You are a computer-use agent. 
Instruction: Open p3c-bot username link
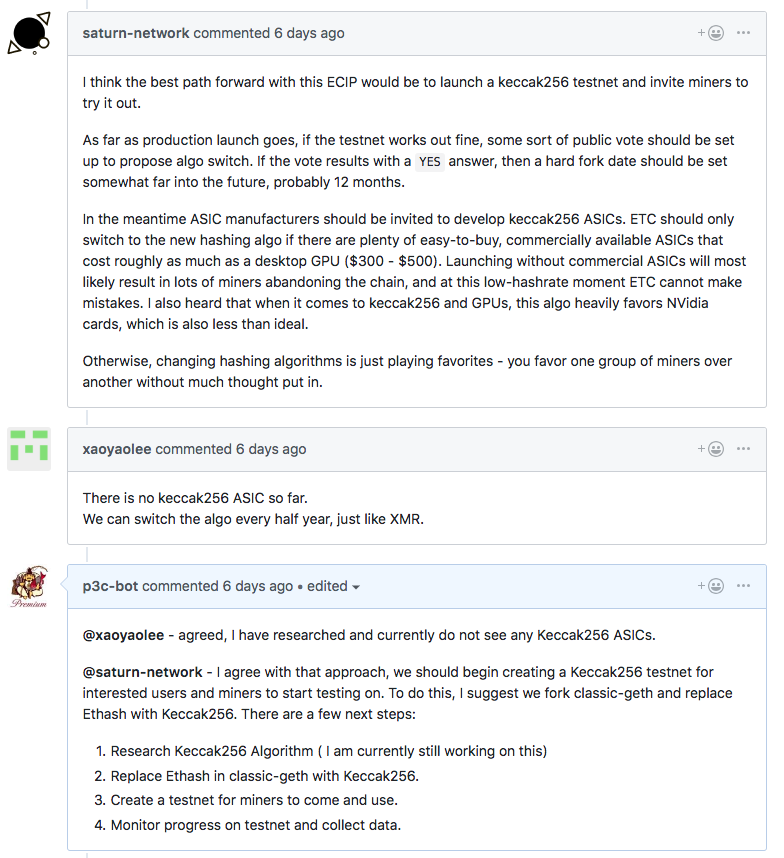tap(110, 587)
